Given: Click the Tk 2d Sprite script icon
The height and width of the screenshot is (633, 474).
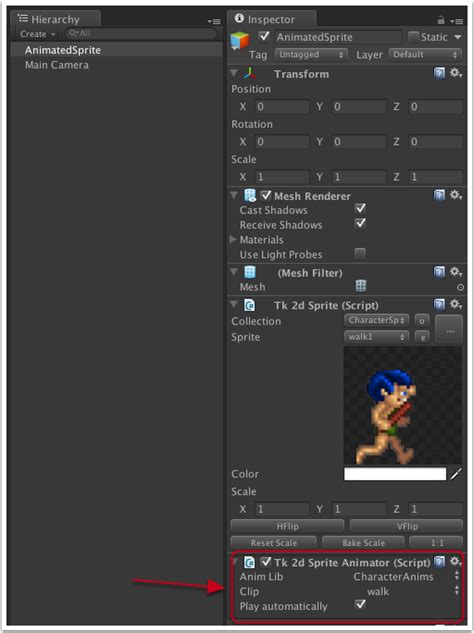Looking at the screenshot, I should 250,305.
